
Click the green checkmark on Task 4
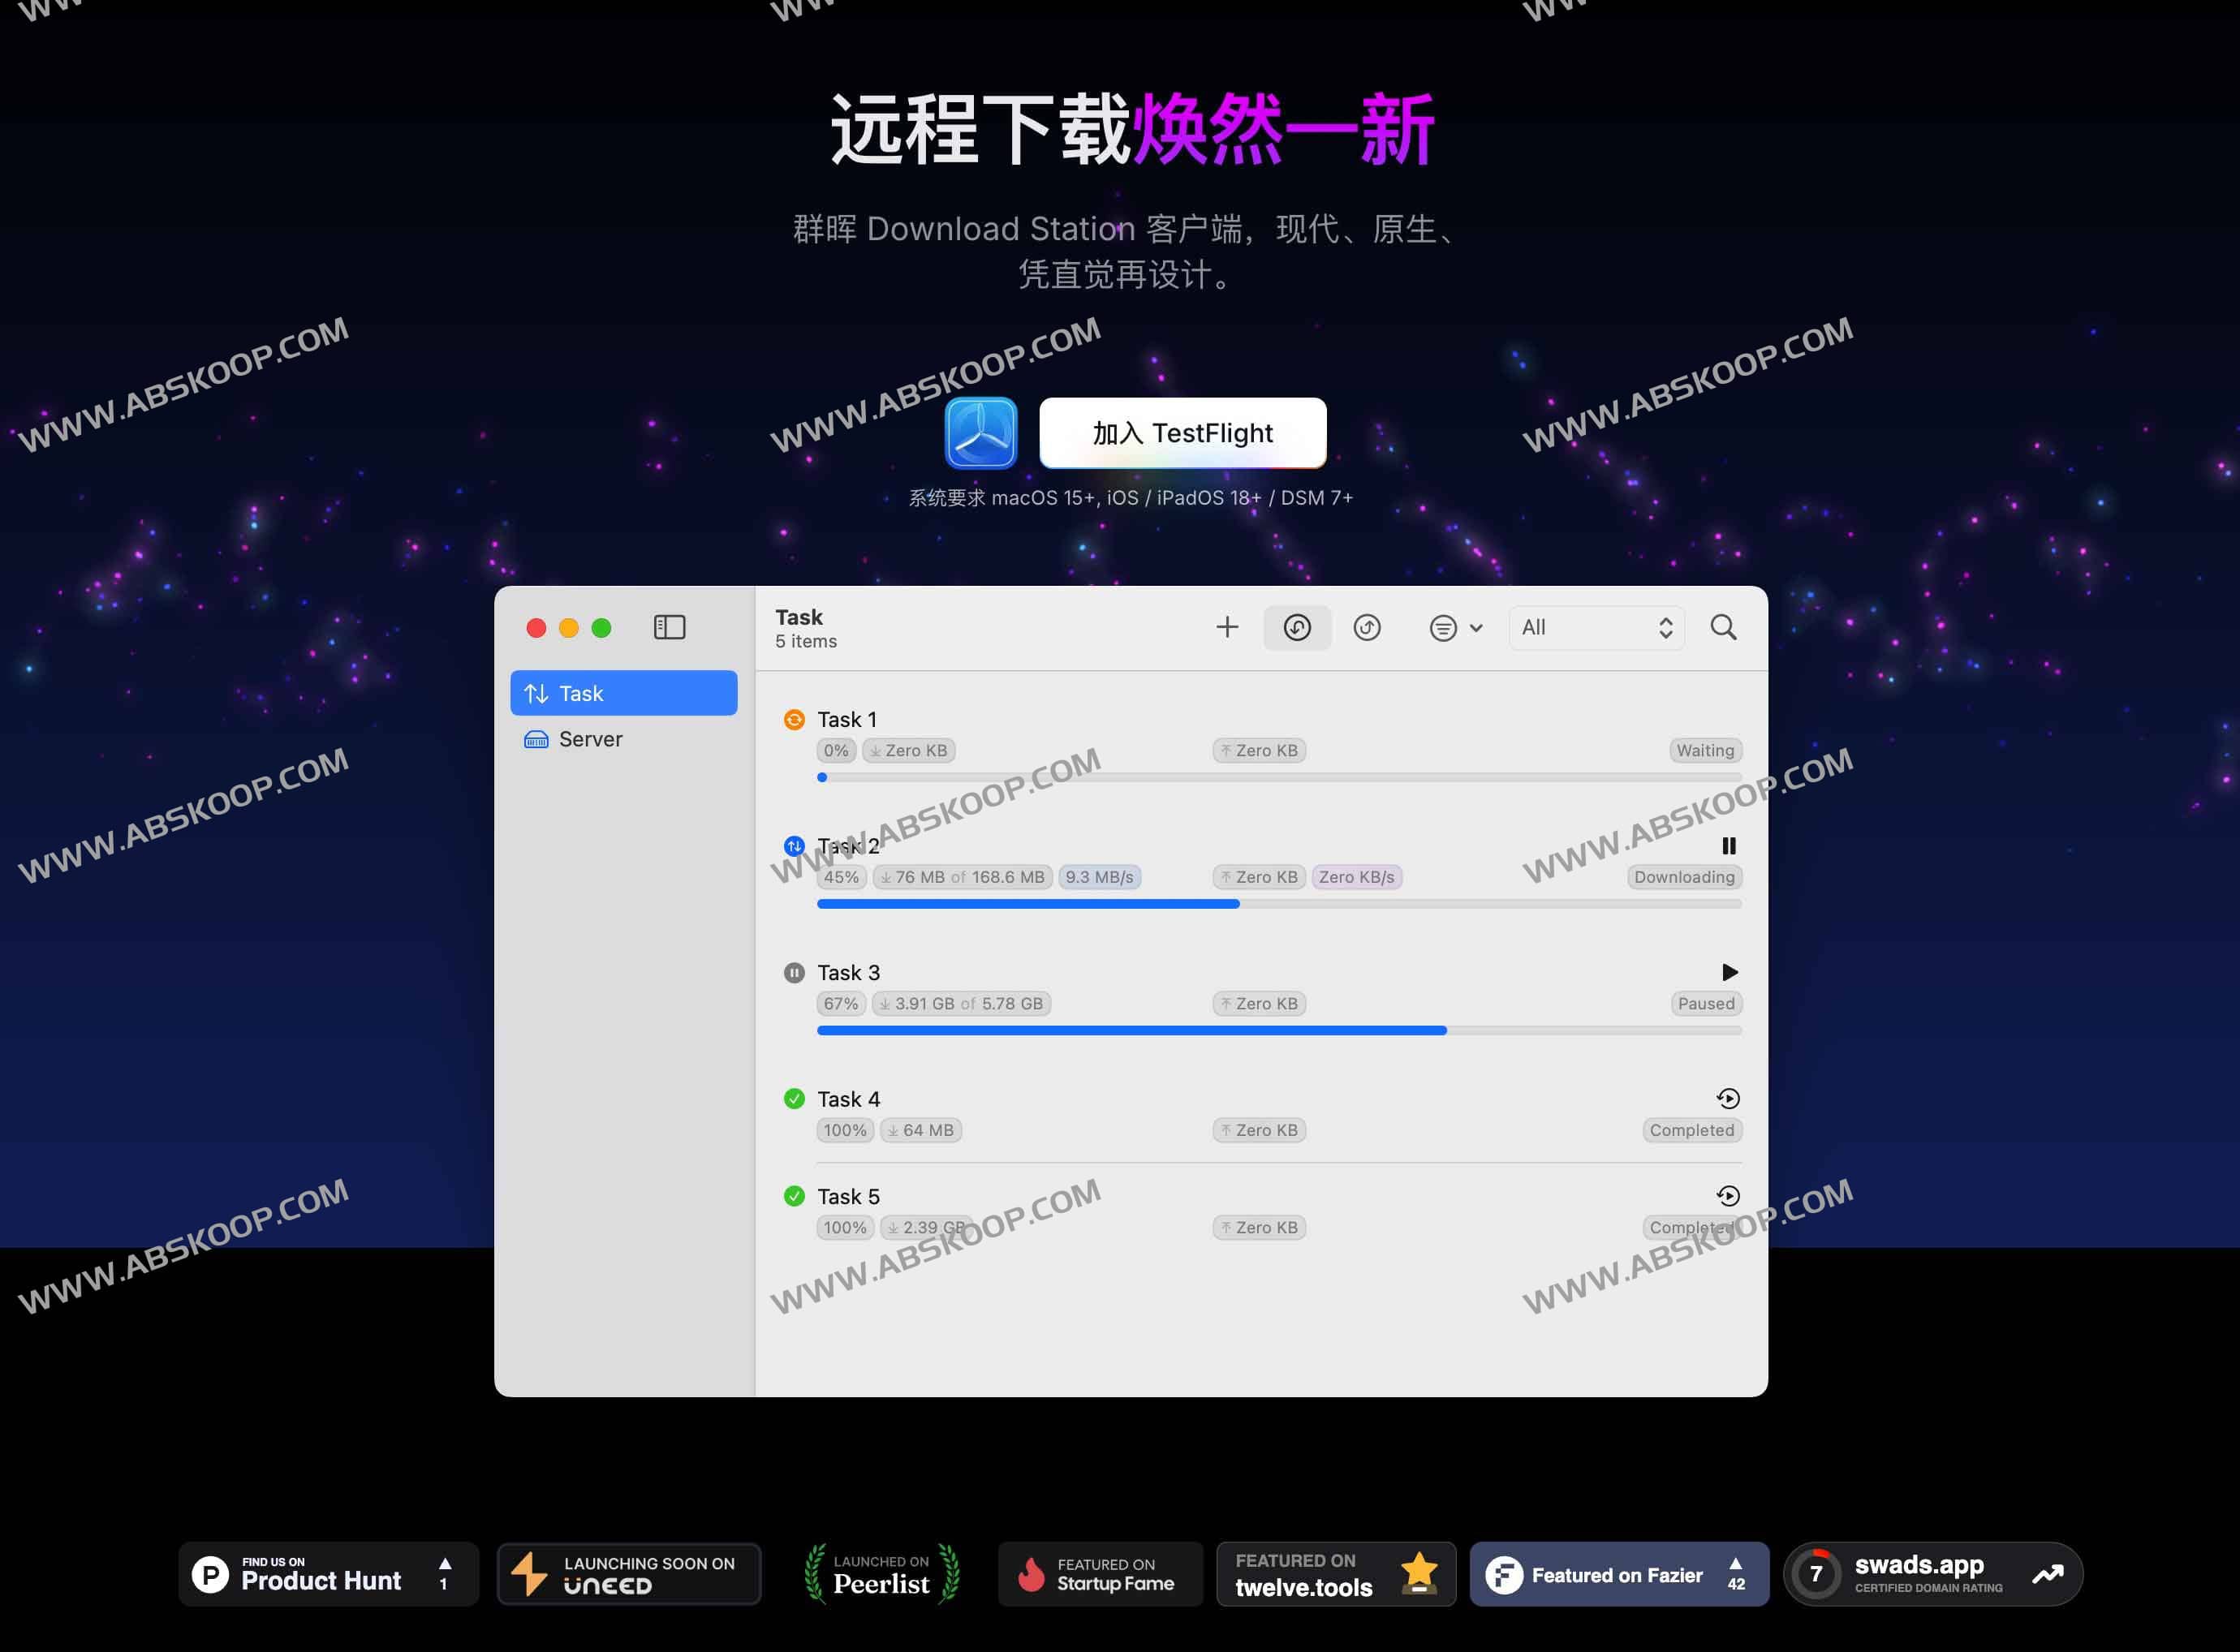click(794, 1099)
